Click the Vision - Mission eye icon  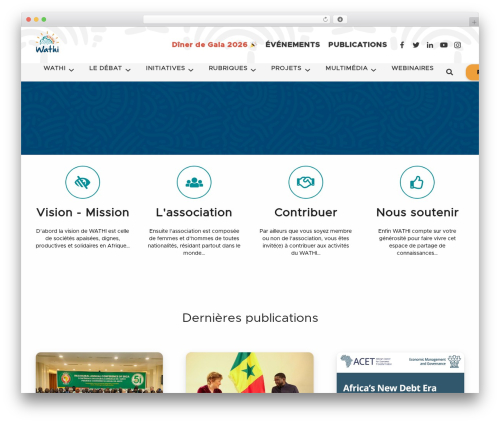(83, 182)
